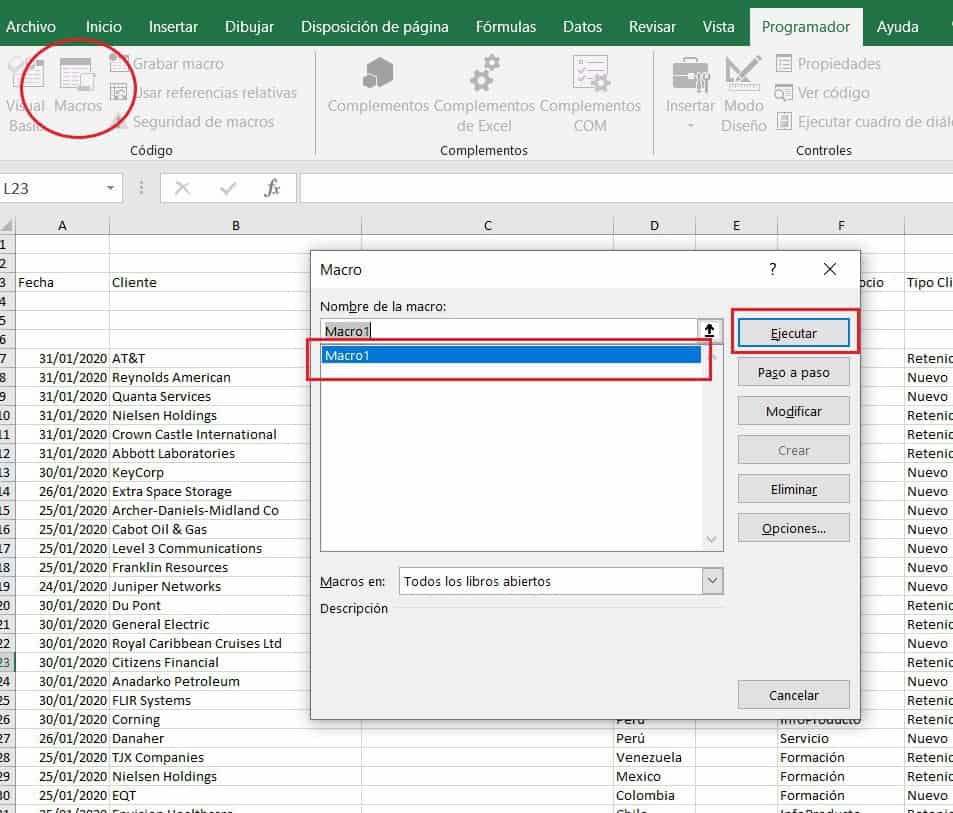Viewport: 953px width, 813px height.
Task: Click the Opciones... button
Action: point(793,528)
